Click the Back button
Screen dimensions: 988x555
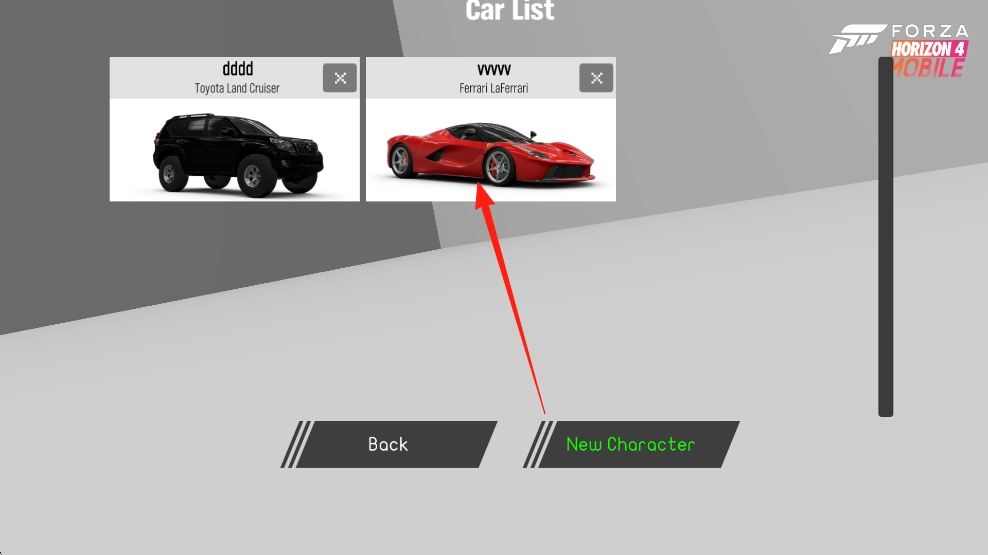389,444
